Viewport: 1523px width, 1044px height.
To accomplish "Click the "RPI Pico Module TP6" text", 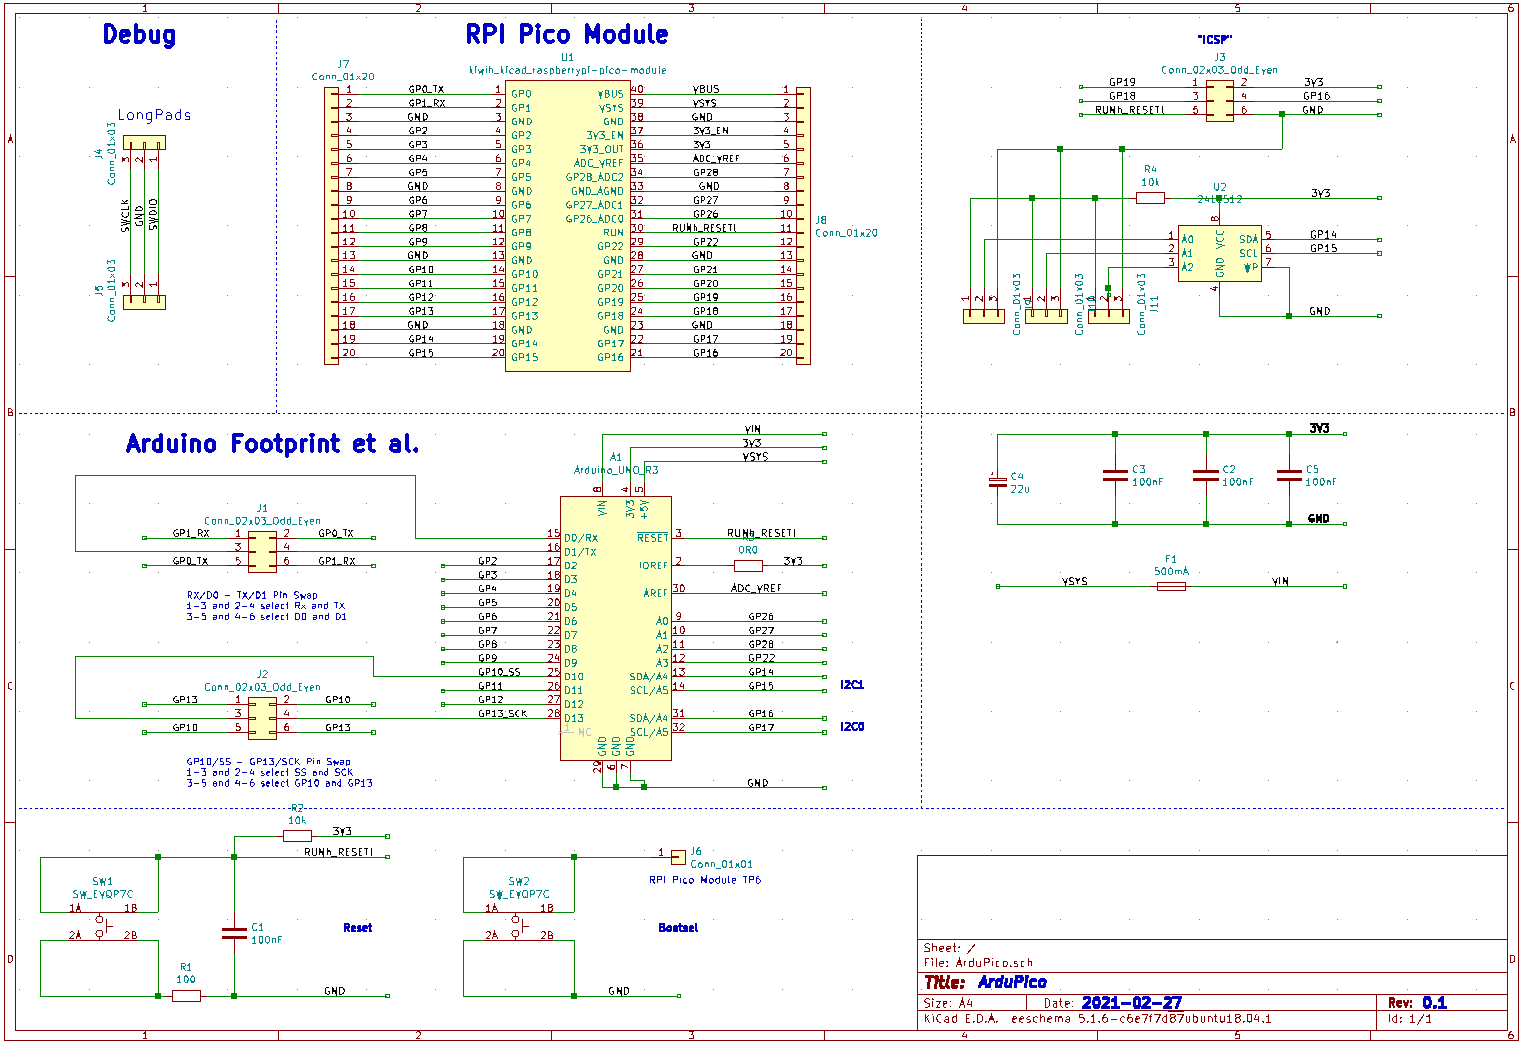I will [x=705, y=880].
